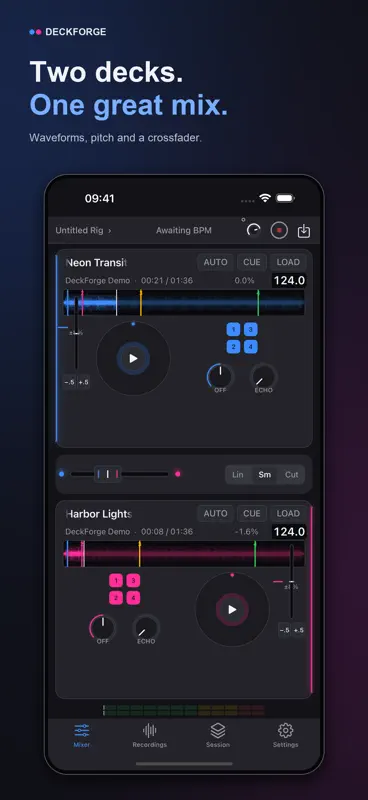Viewport: 368px width, 800px height.
Task: Tap the 00:21 / 01:36 time readout
Action: [167, 281]
